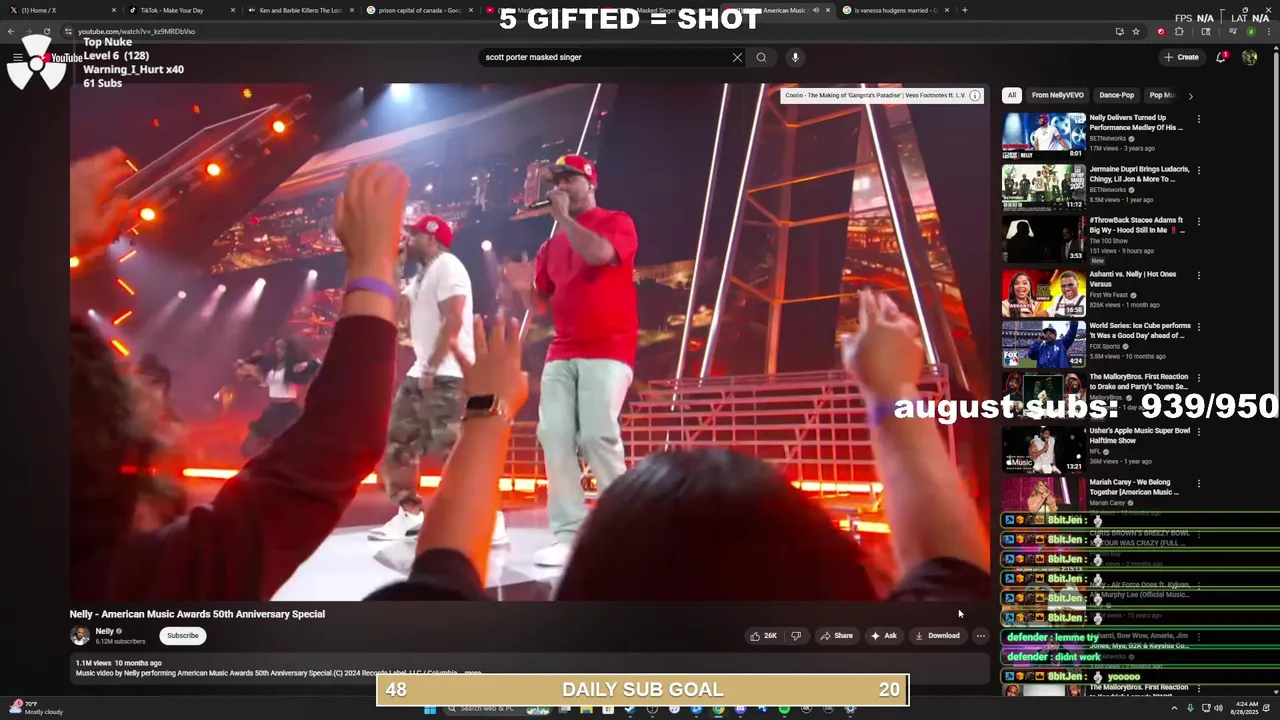
Task: Click the Ask button below the video
Action: pyautogui.click(x=883, y=636)
